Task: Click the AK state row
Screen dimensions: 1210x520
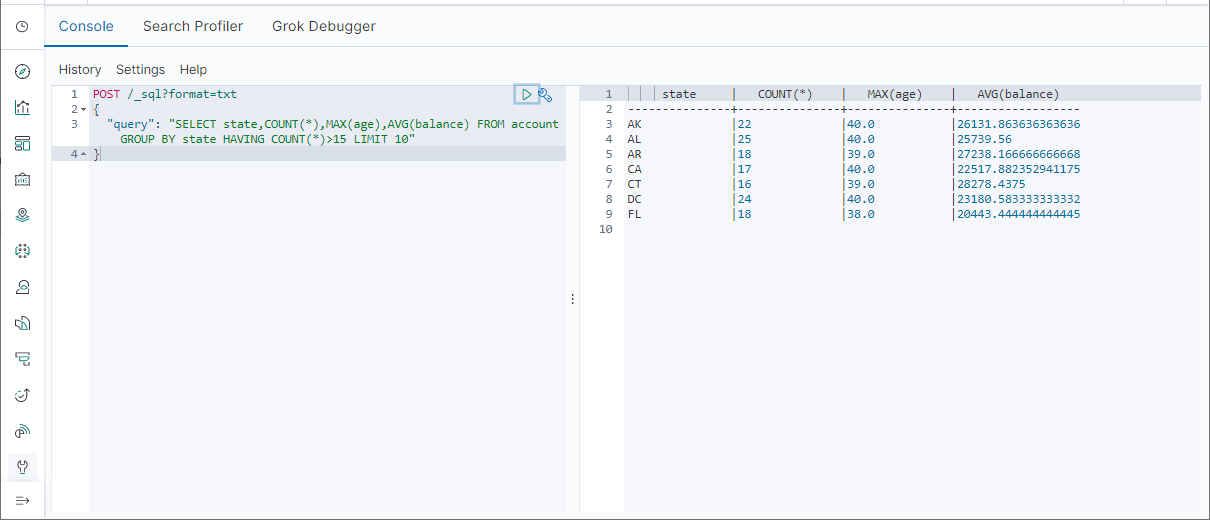Action: tap(634, 124)
